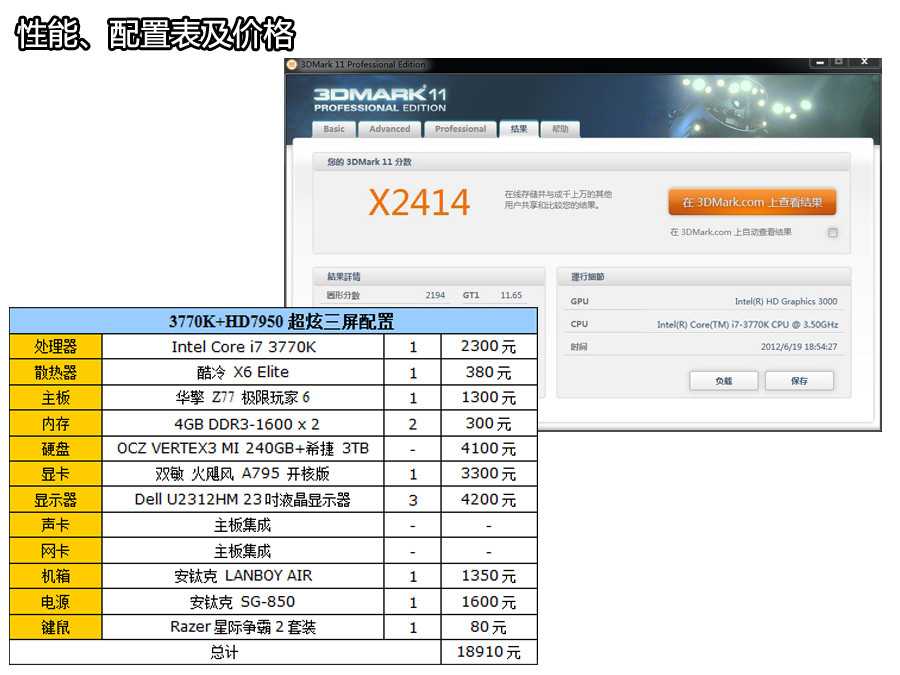Open the Advanced tab
The height and width of the screenshot is (675, 900).
pos(389,129)
